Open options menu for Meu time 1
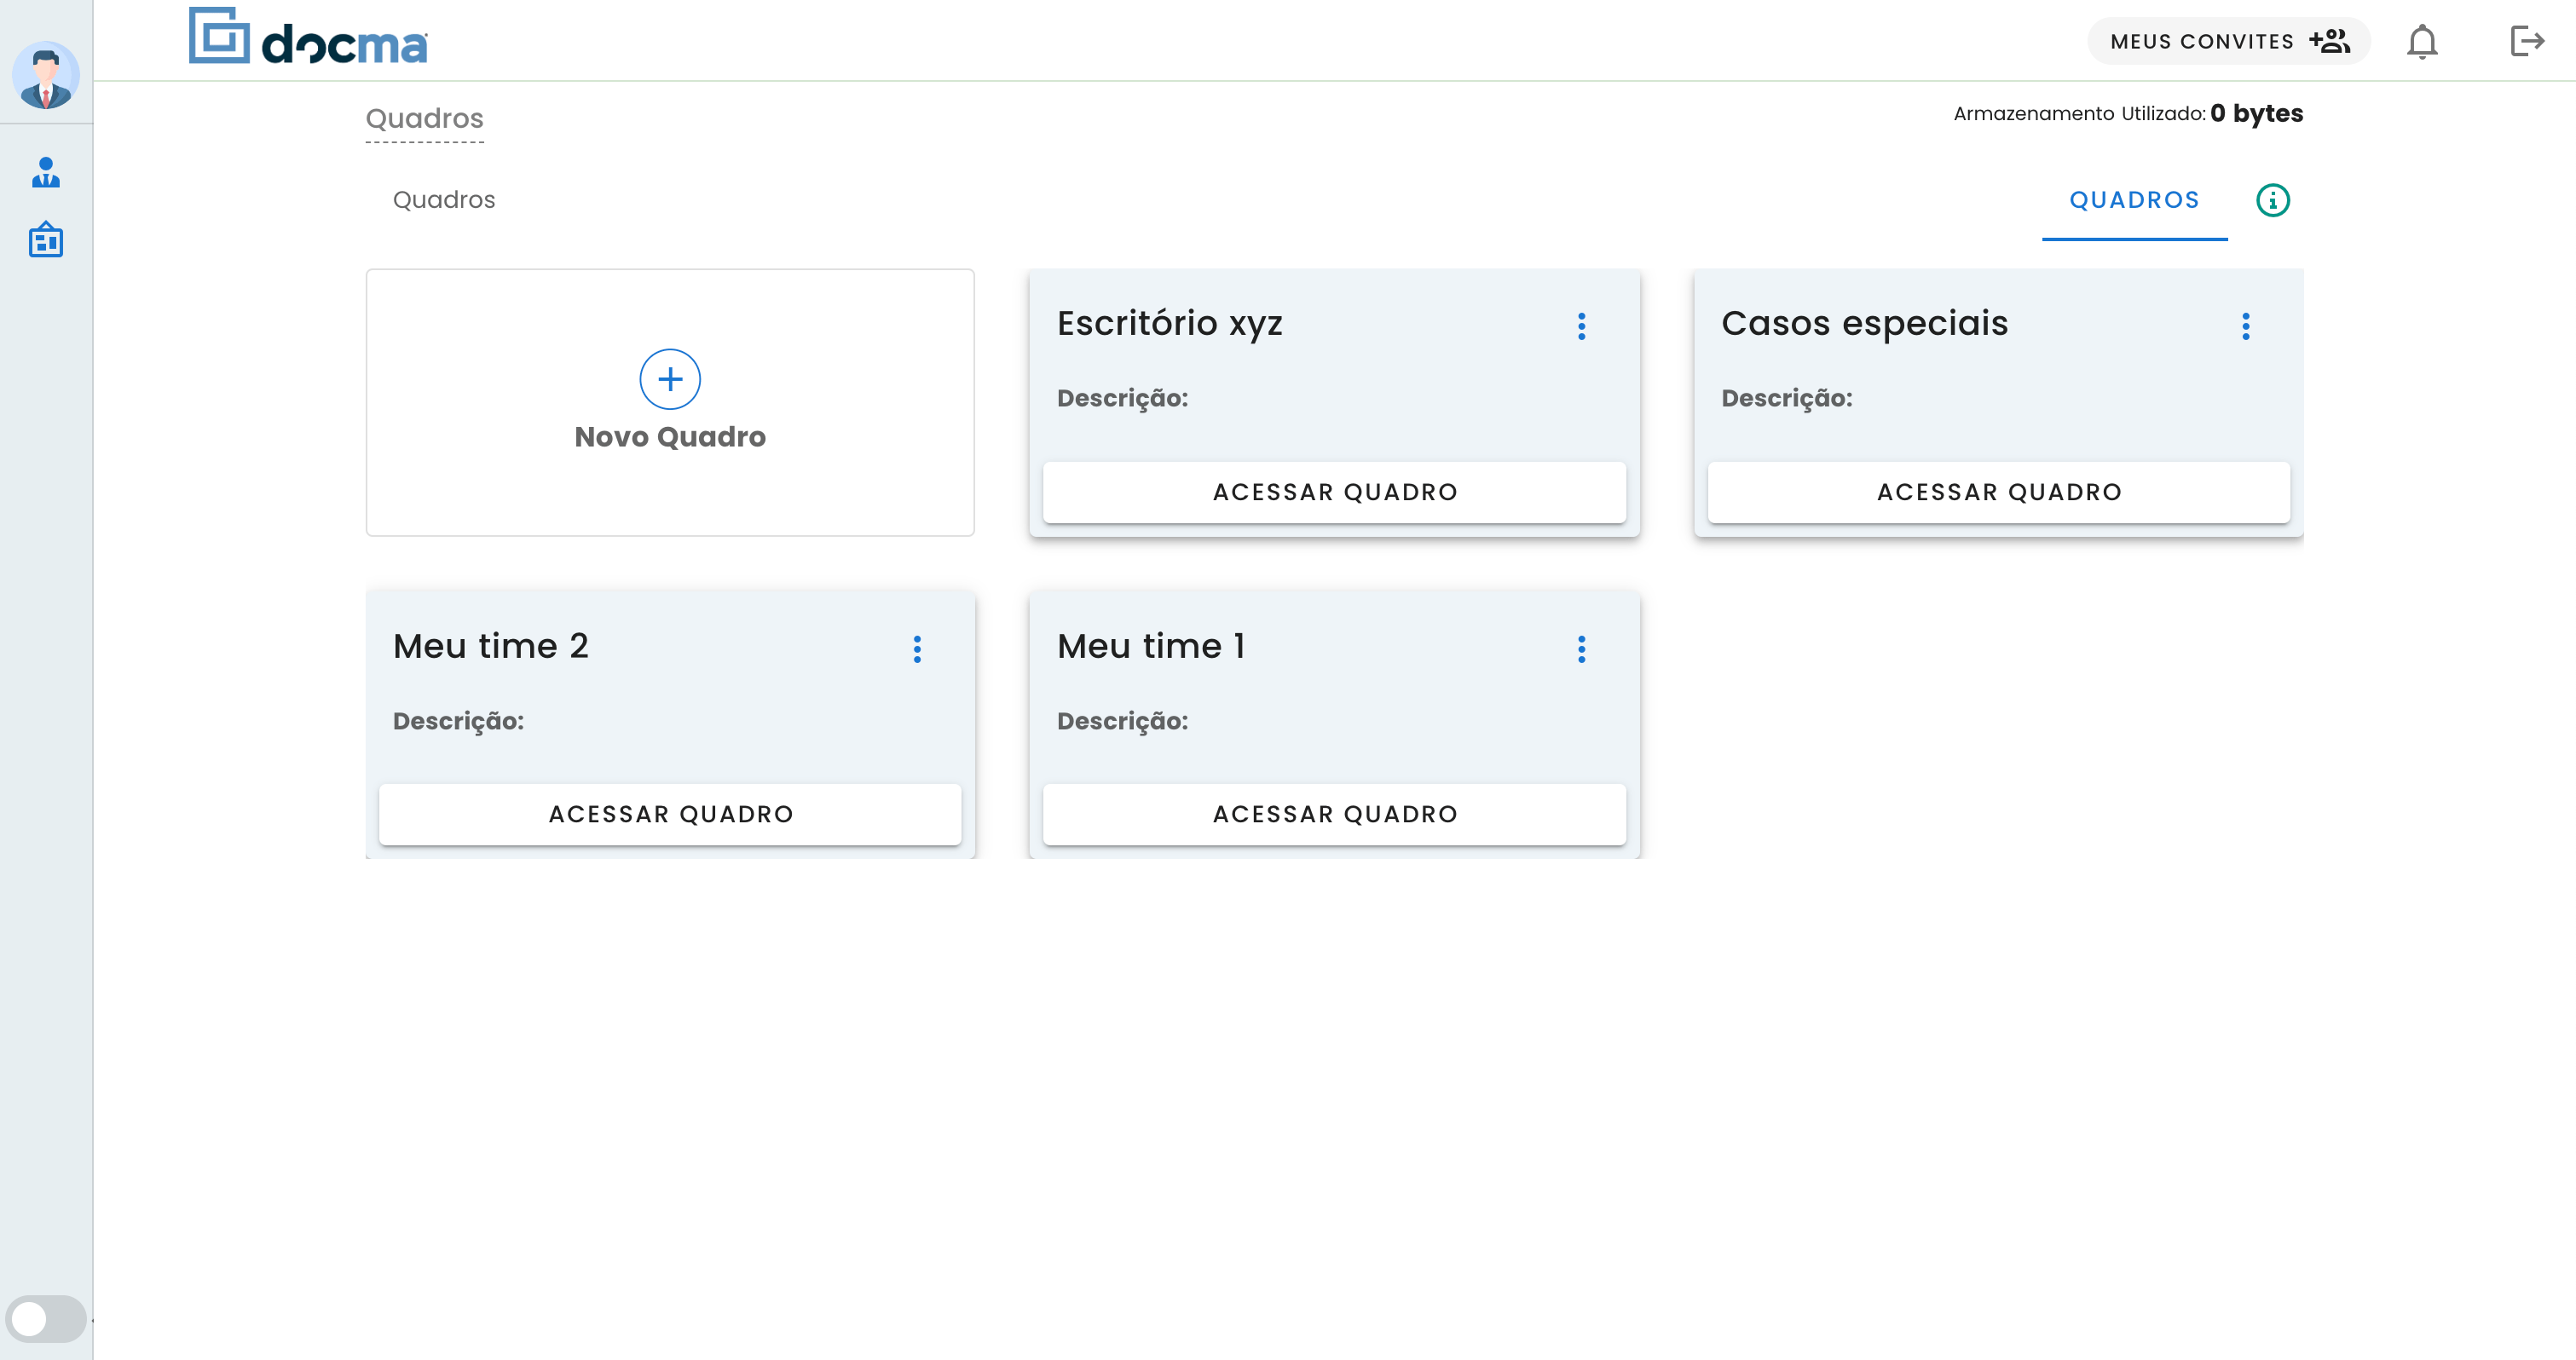 (1581, 649)
